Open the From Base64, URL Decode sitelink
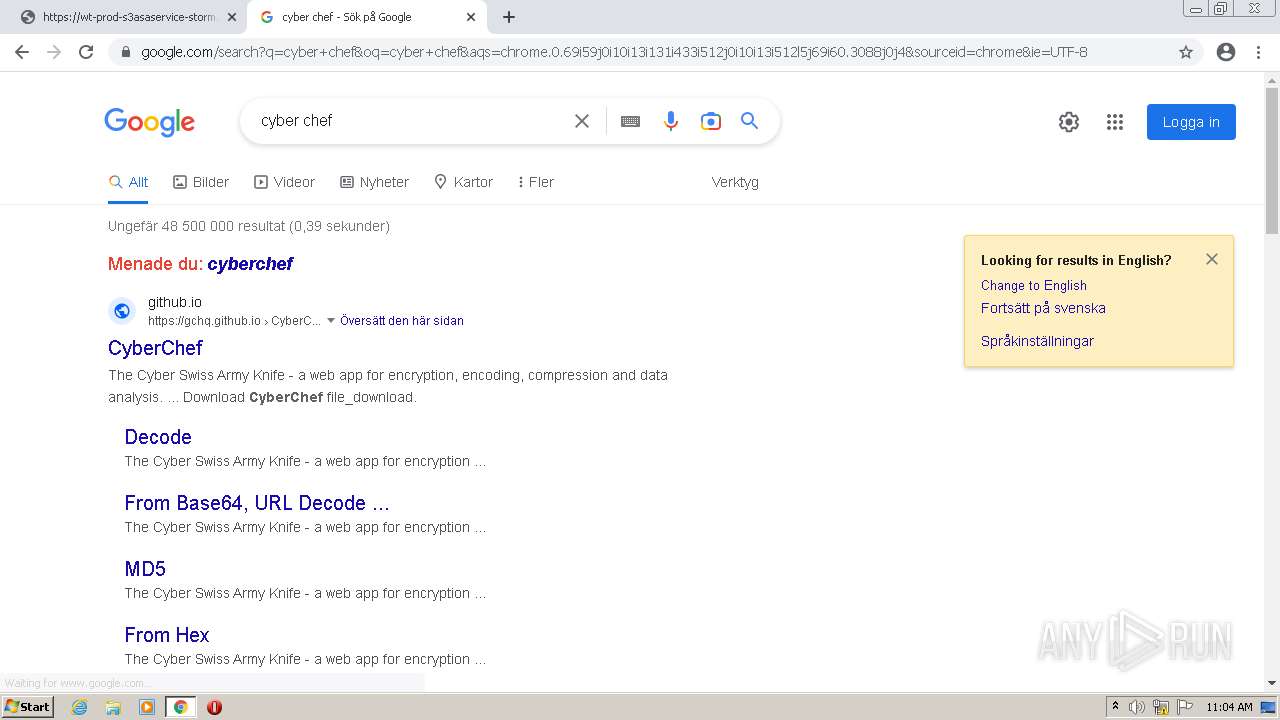Viewport: 1280px width, 720px height. pos(257,503)
